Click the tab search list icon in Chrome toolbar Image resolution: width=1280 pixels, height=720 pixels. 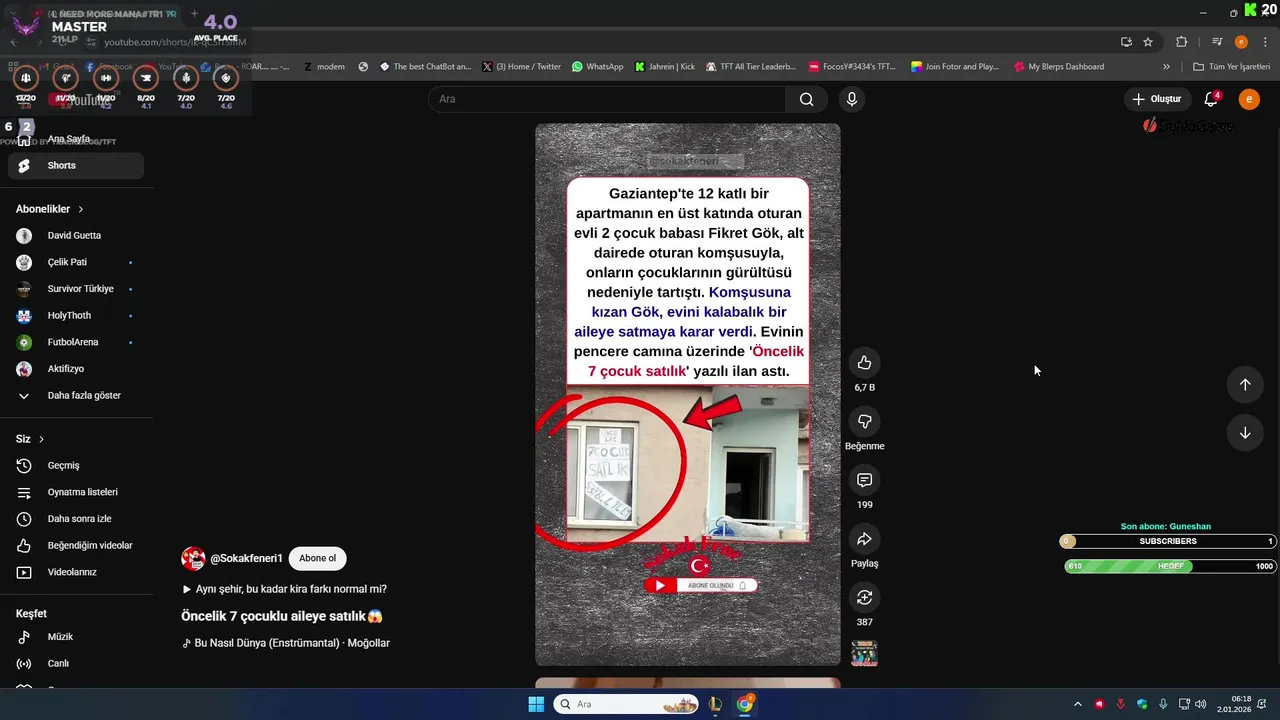[x=1217, y=42]
